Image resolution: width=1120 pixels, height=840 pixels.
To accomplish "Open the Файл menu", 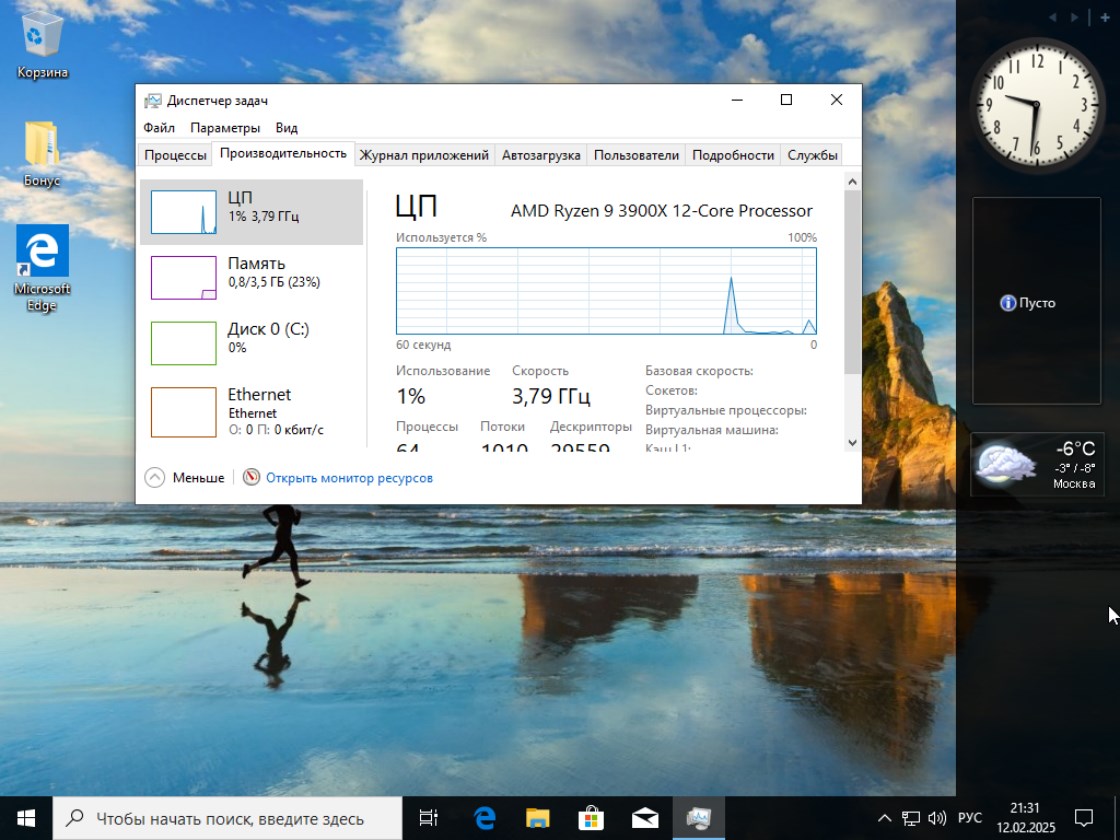I will click(159, 128).
